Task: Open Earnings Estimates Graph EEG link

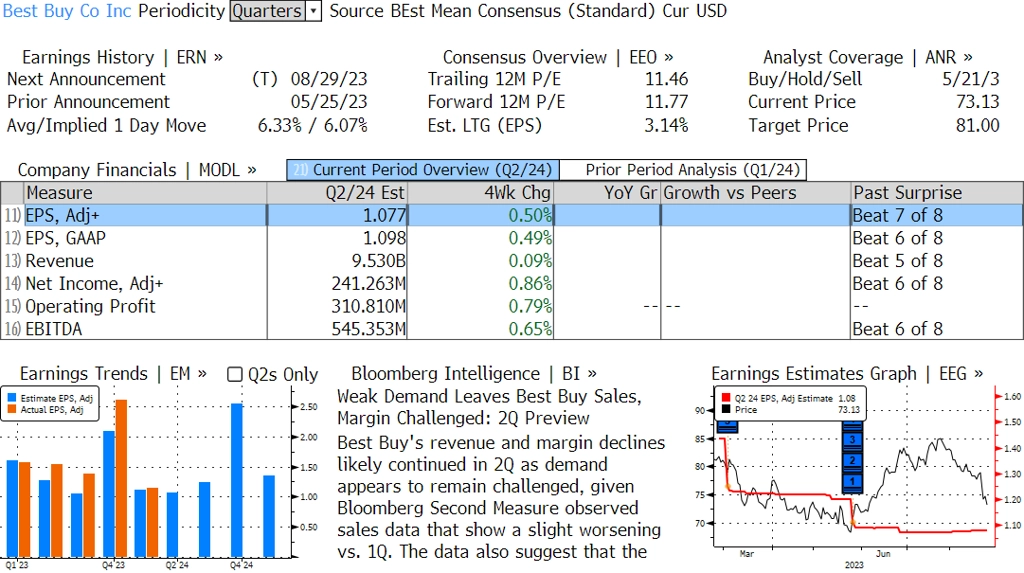Action: [x=846, y=374]
